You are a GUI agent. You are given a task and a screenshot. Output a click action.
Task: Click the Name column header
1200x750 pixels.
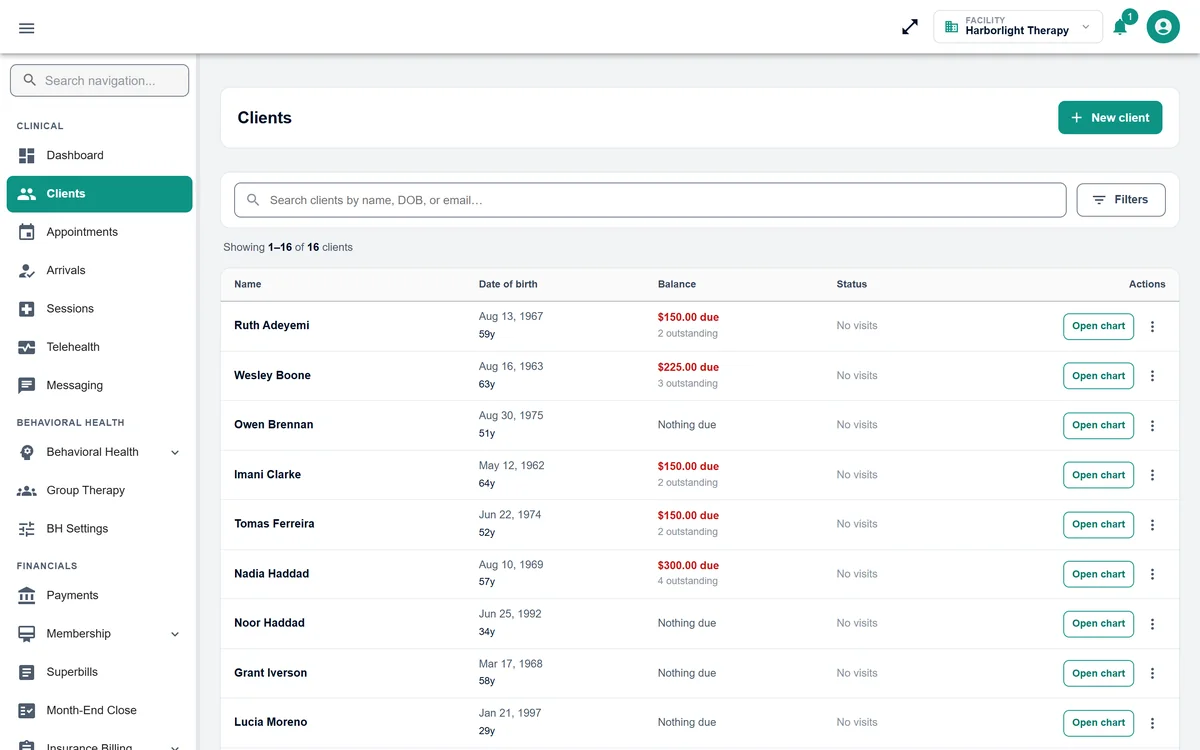(x=248, y=284)
